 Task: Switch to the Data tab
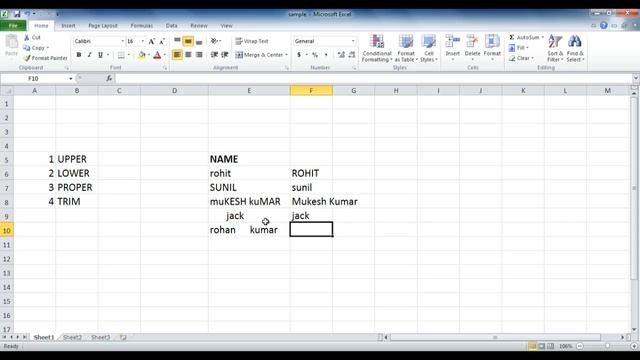[171, 25]
